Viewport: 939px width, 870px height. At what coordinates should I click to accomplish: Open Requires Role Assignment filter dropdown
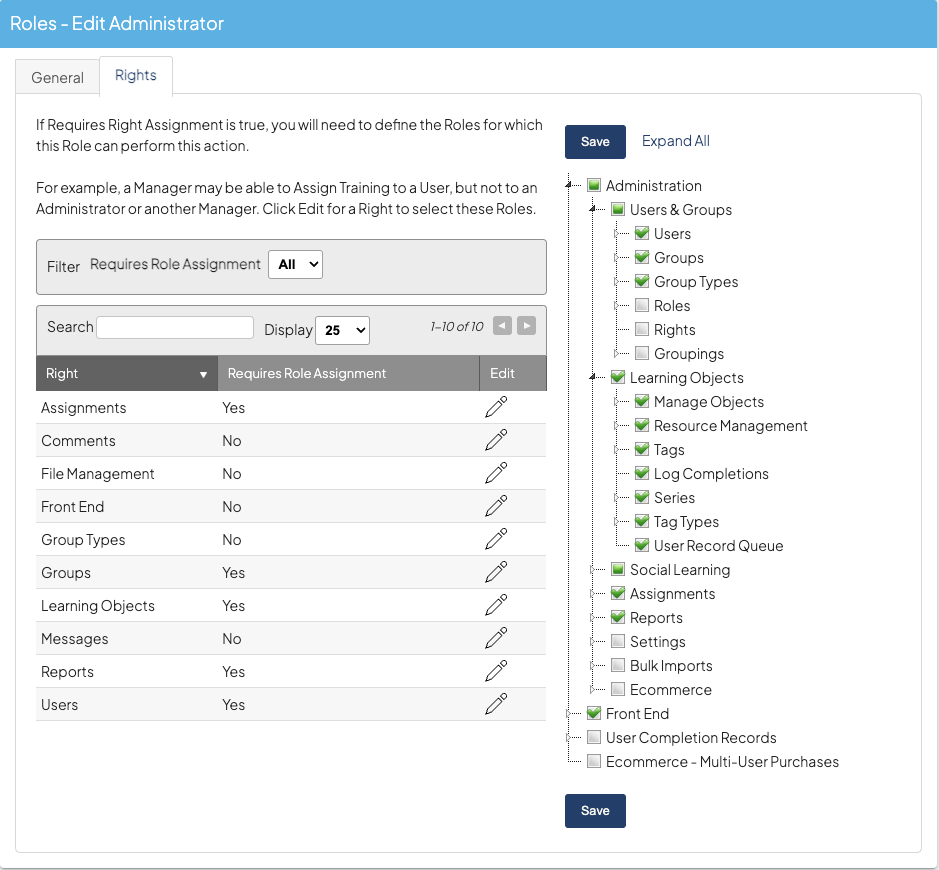click(x=295, y=265)
